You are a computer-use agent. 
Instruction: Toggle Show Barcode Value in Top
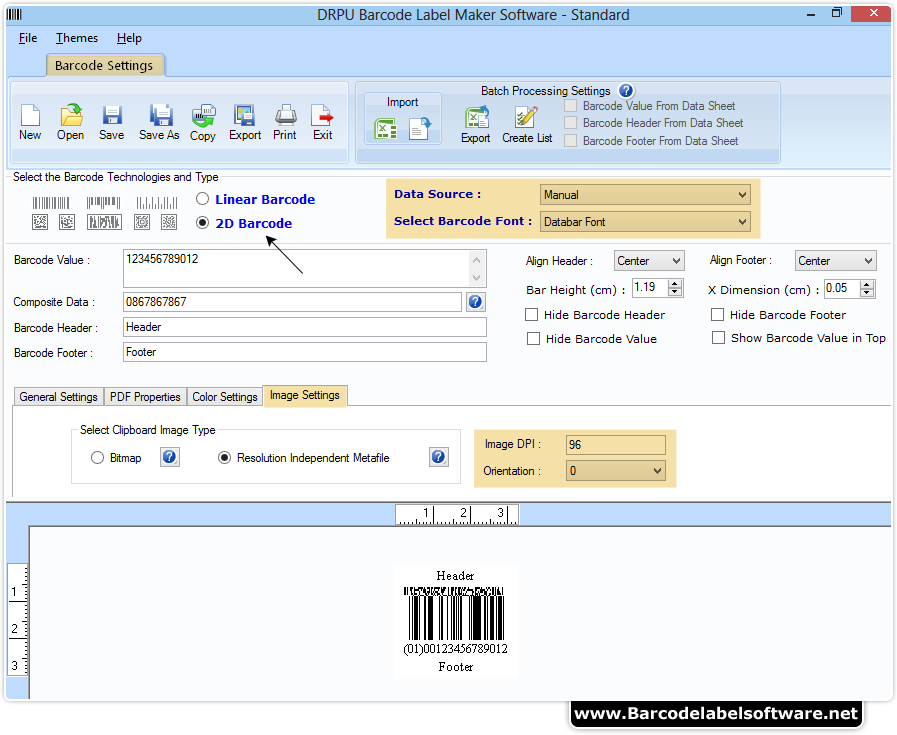coord(719,337)
